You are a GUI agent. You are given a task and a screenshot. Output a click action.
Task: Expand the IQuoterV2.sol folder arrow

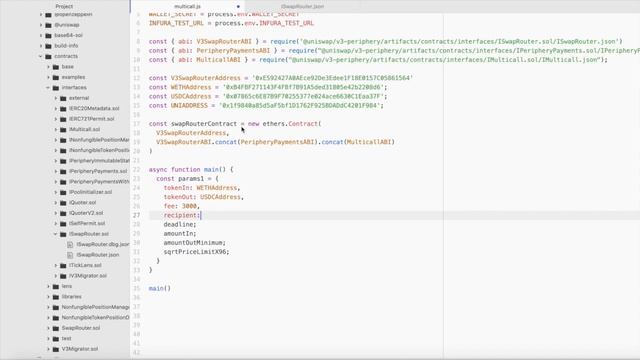coord(56,213)
